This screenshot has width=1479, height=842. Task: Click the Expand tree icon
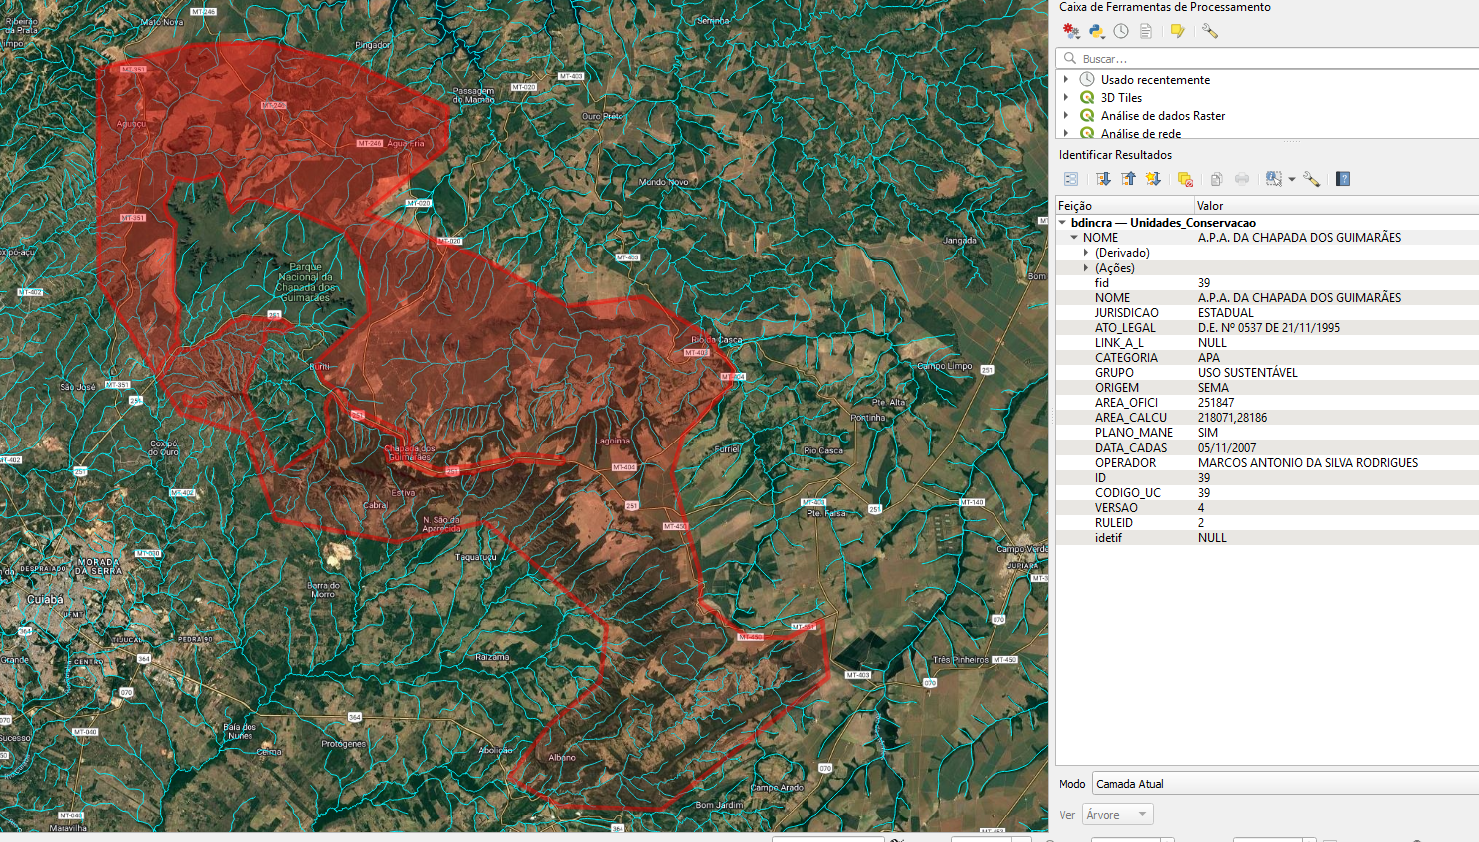1103,179
